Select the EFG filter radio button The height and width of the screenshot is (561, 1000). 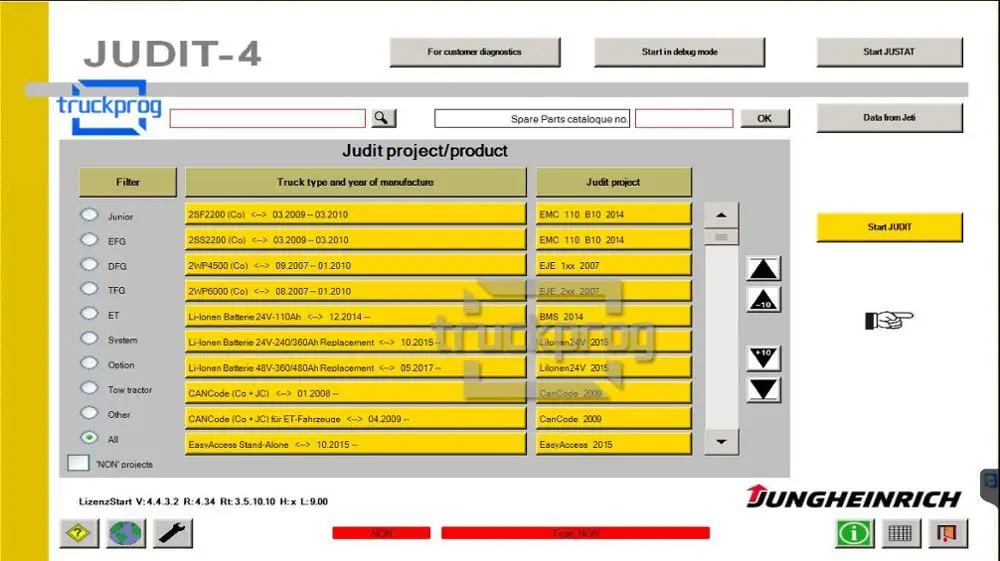click(89, 240)
